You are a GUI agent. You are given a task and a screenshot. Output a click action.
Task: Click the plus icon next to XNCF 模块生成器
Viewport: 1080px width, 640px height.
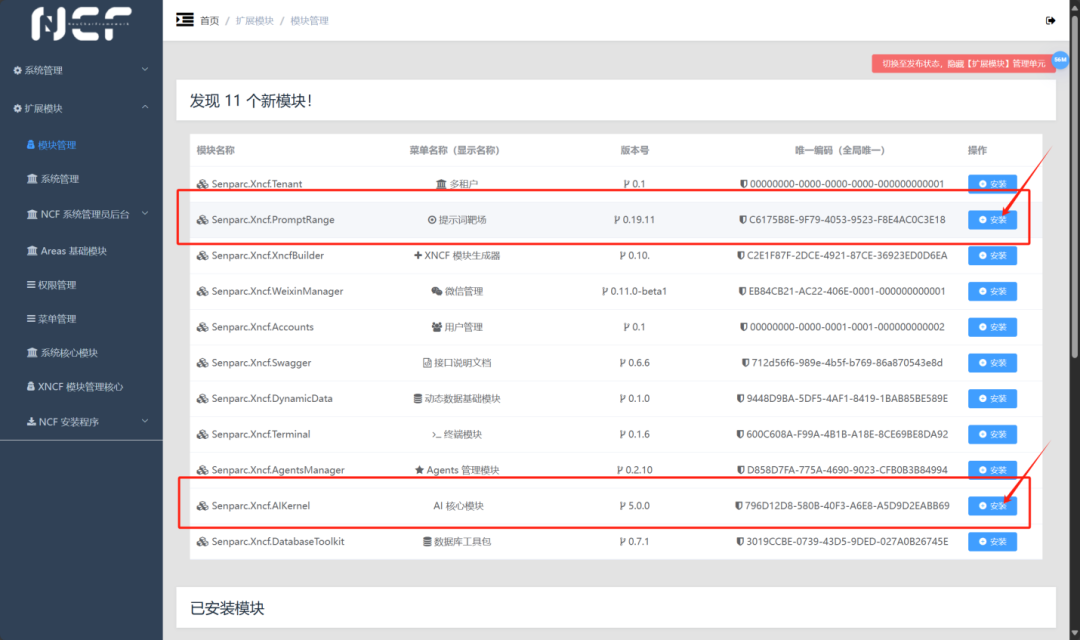(417, 256)
